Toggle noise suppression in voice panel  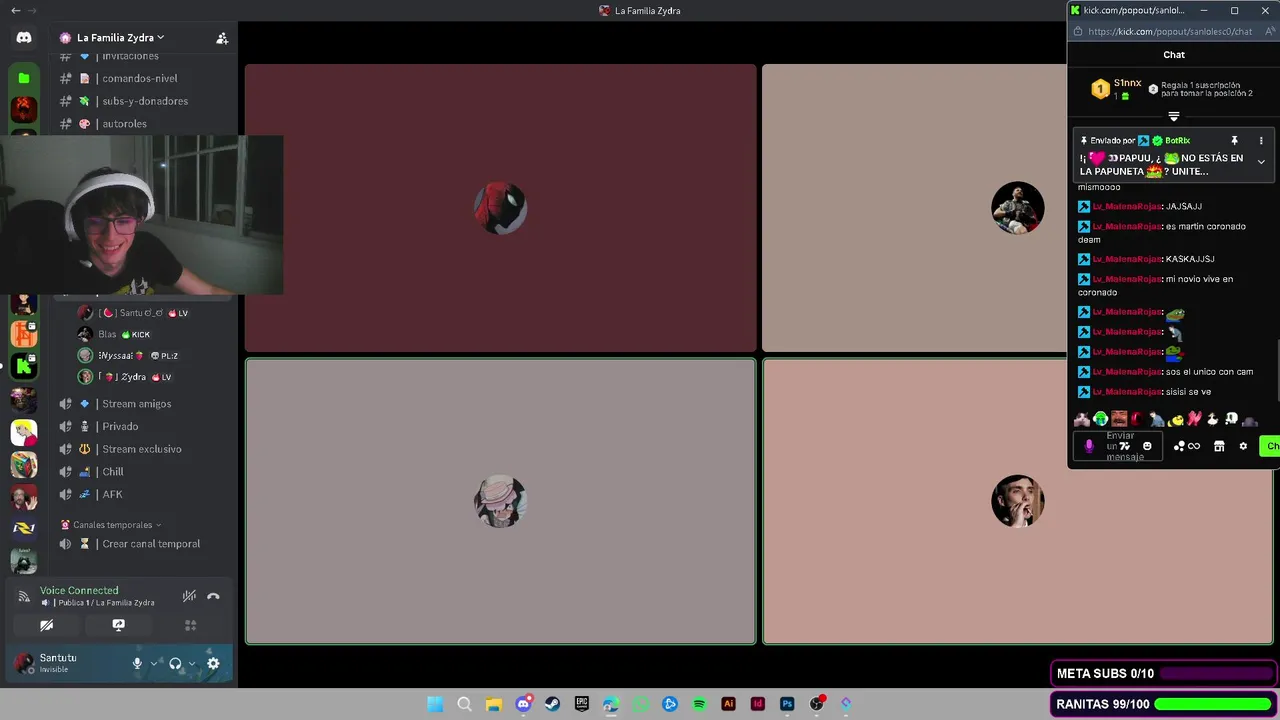click(189, 596)
